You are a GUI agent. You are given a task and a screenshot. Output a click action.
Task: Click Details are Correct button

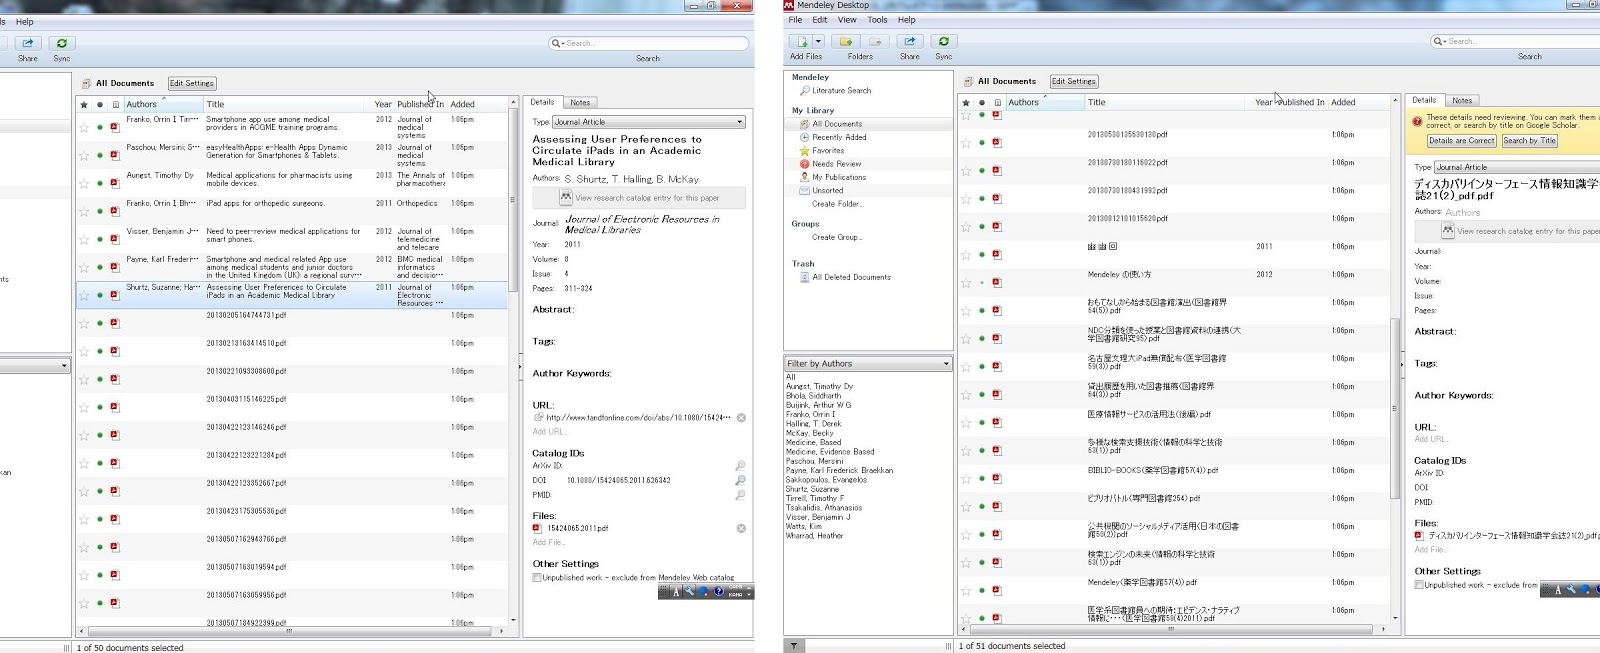pos(1461,140)
